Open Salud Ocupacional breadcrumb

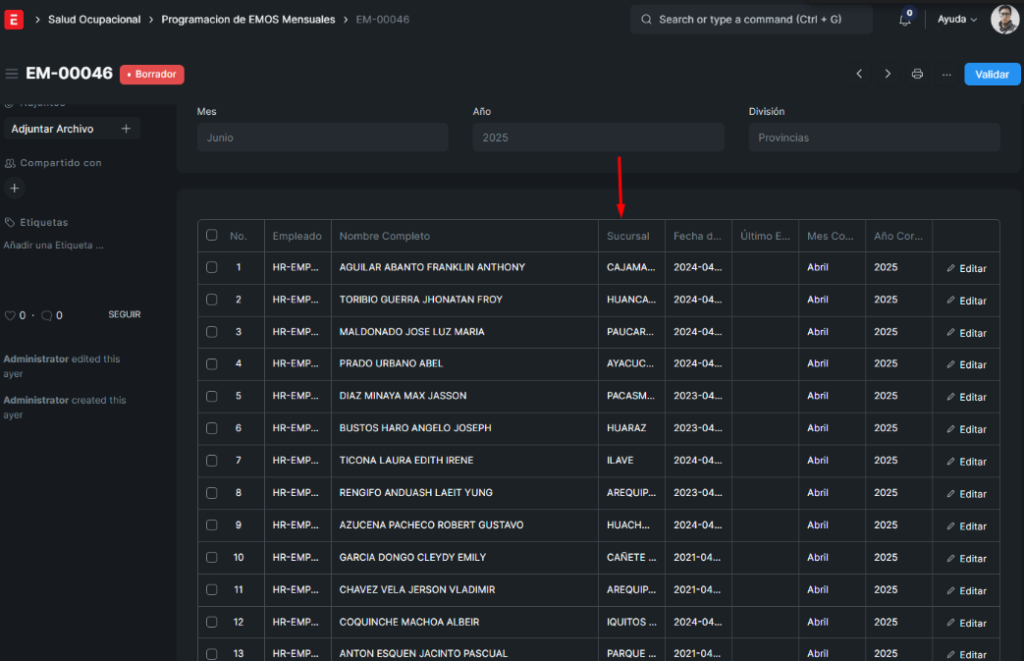tap(94, 20)
